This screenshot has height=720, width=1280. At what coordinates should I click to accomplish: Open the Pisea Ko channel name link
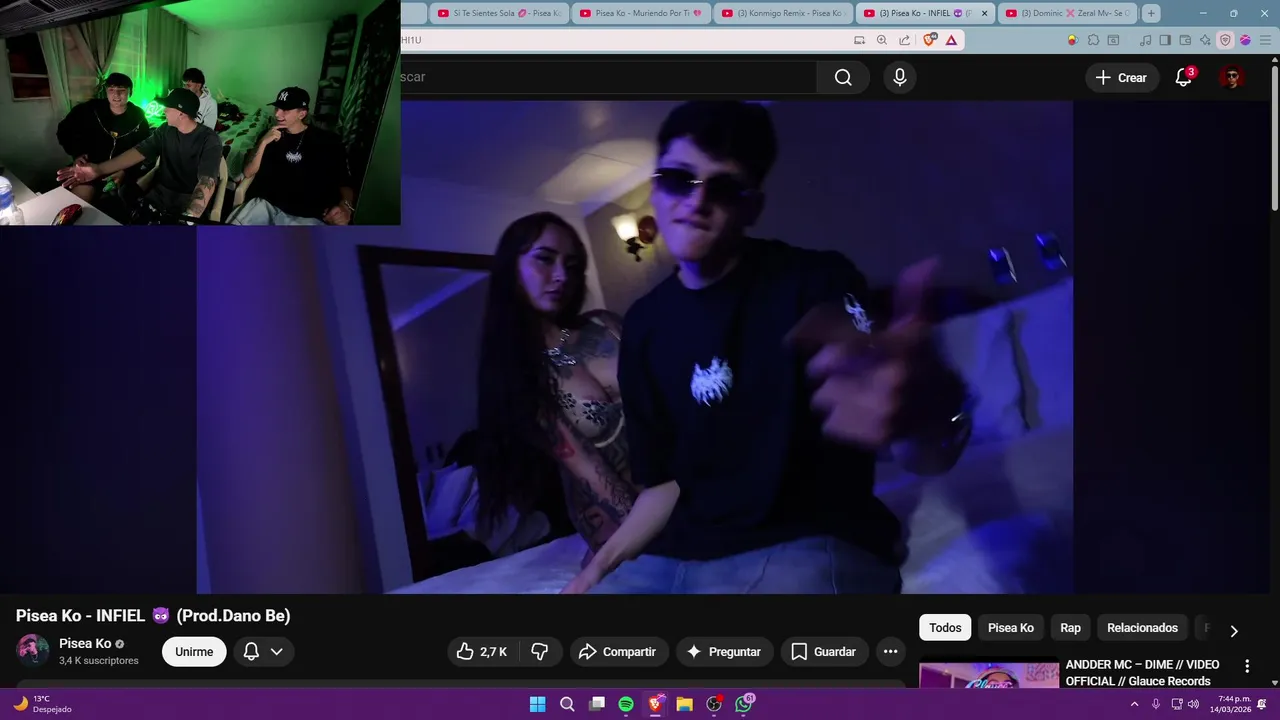pyautogui.click(x=85, y=644)
